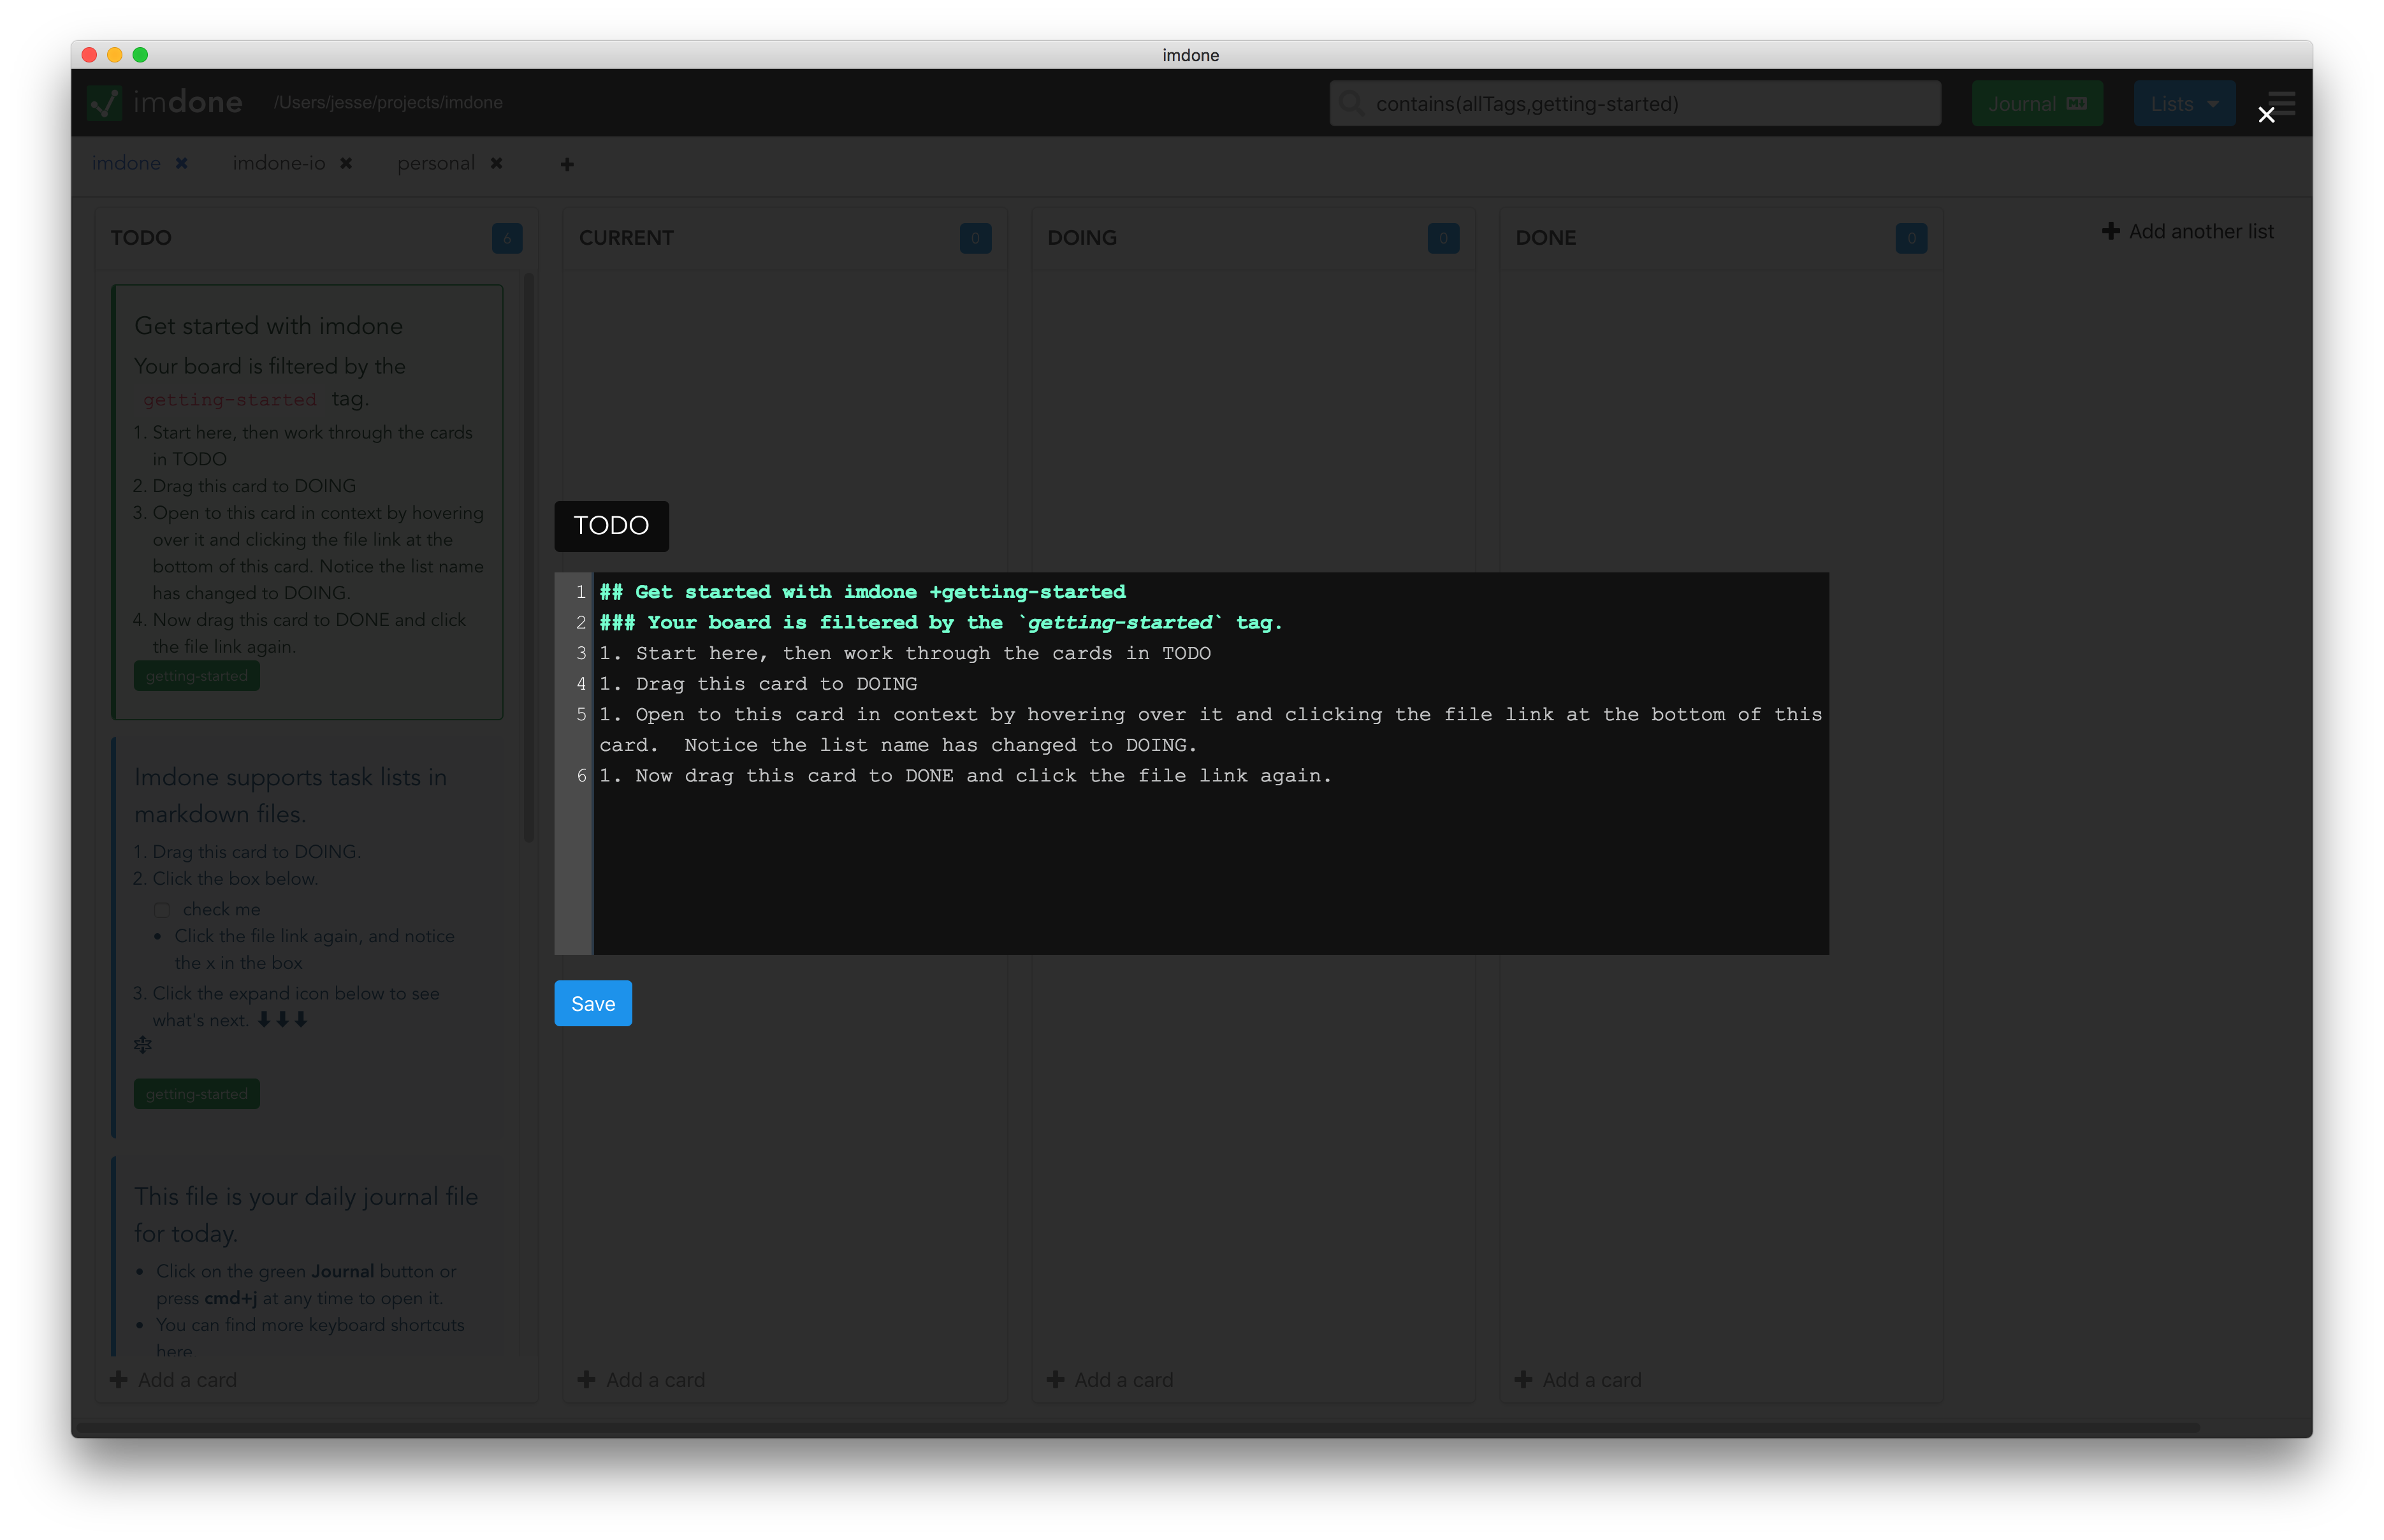Close the personal project tab
Screen dimensions: 2384x1540
point(496,163)
